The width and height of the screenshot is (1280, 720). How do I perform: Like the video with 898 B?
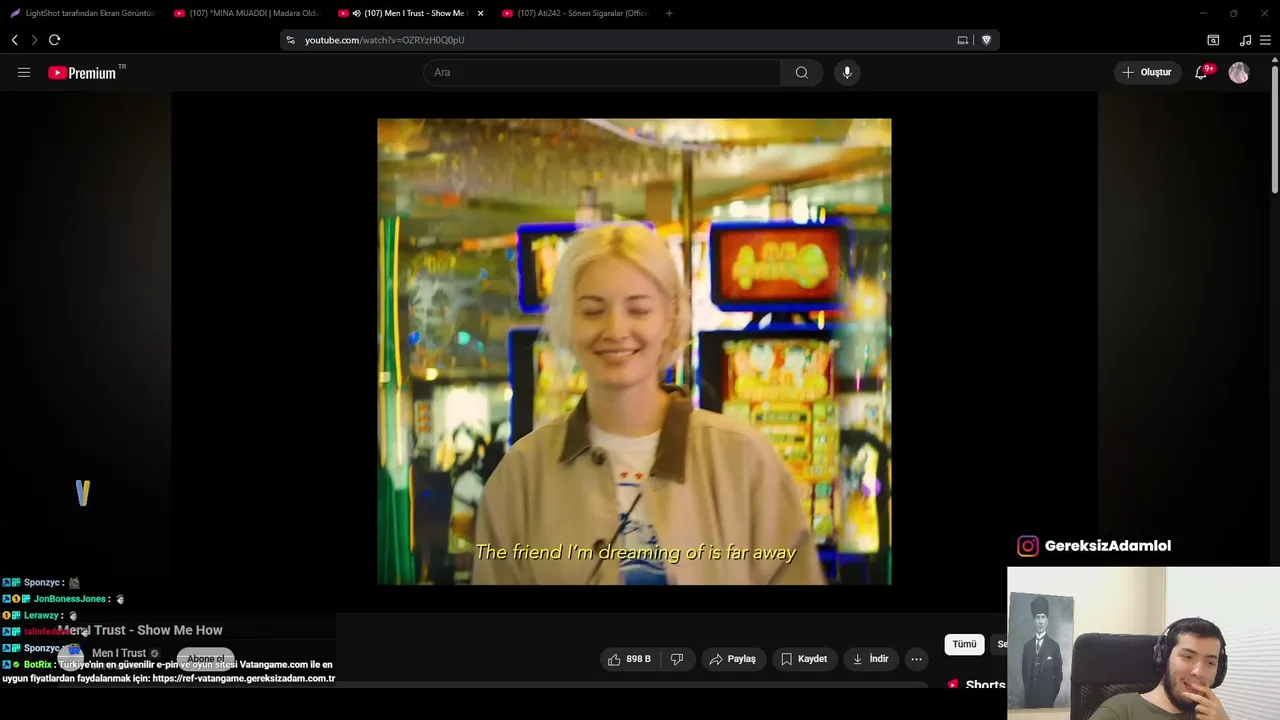click(x=630, y=659)
